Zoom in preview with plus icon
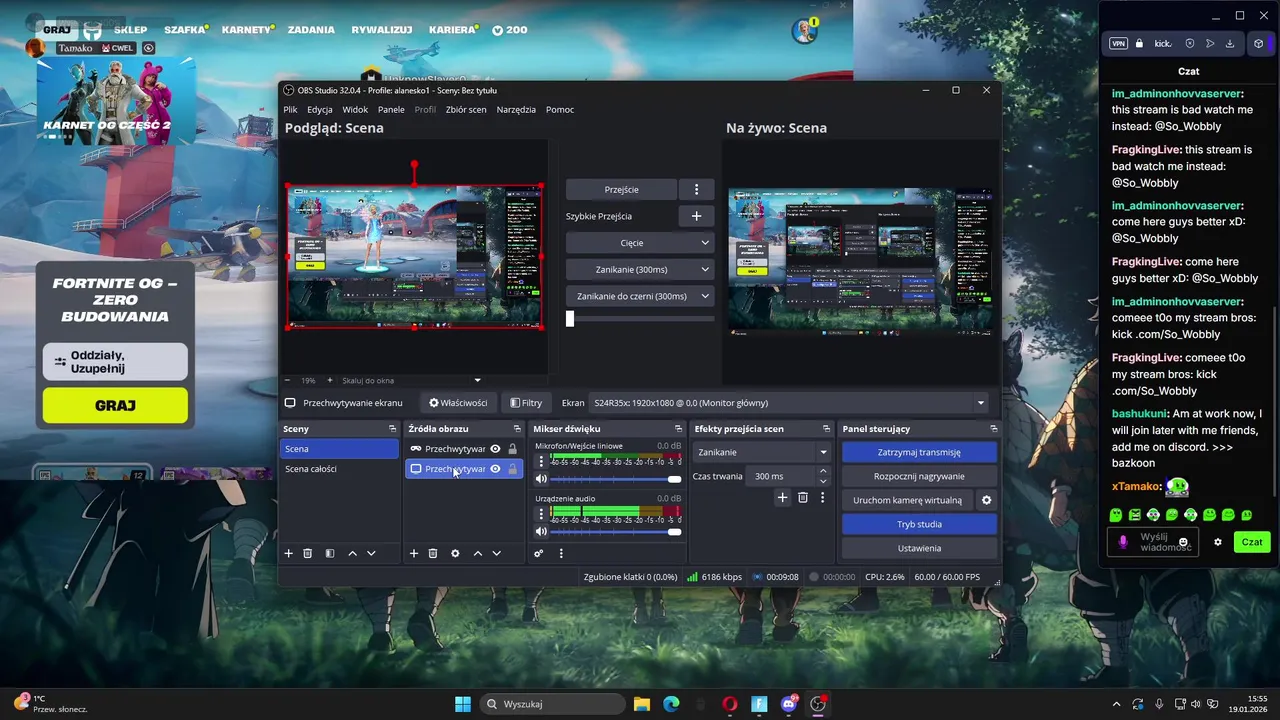1280x720 pixels. 330,380
